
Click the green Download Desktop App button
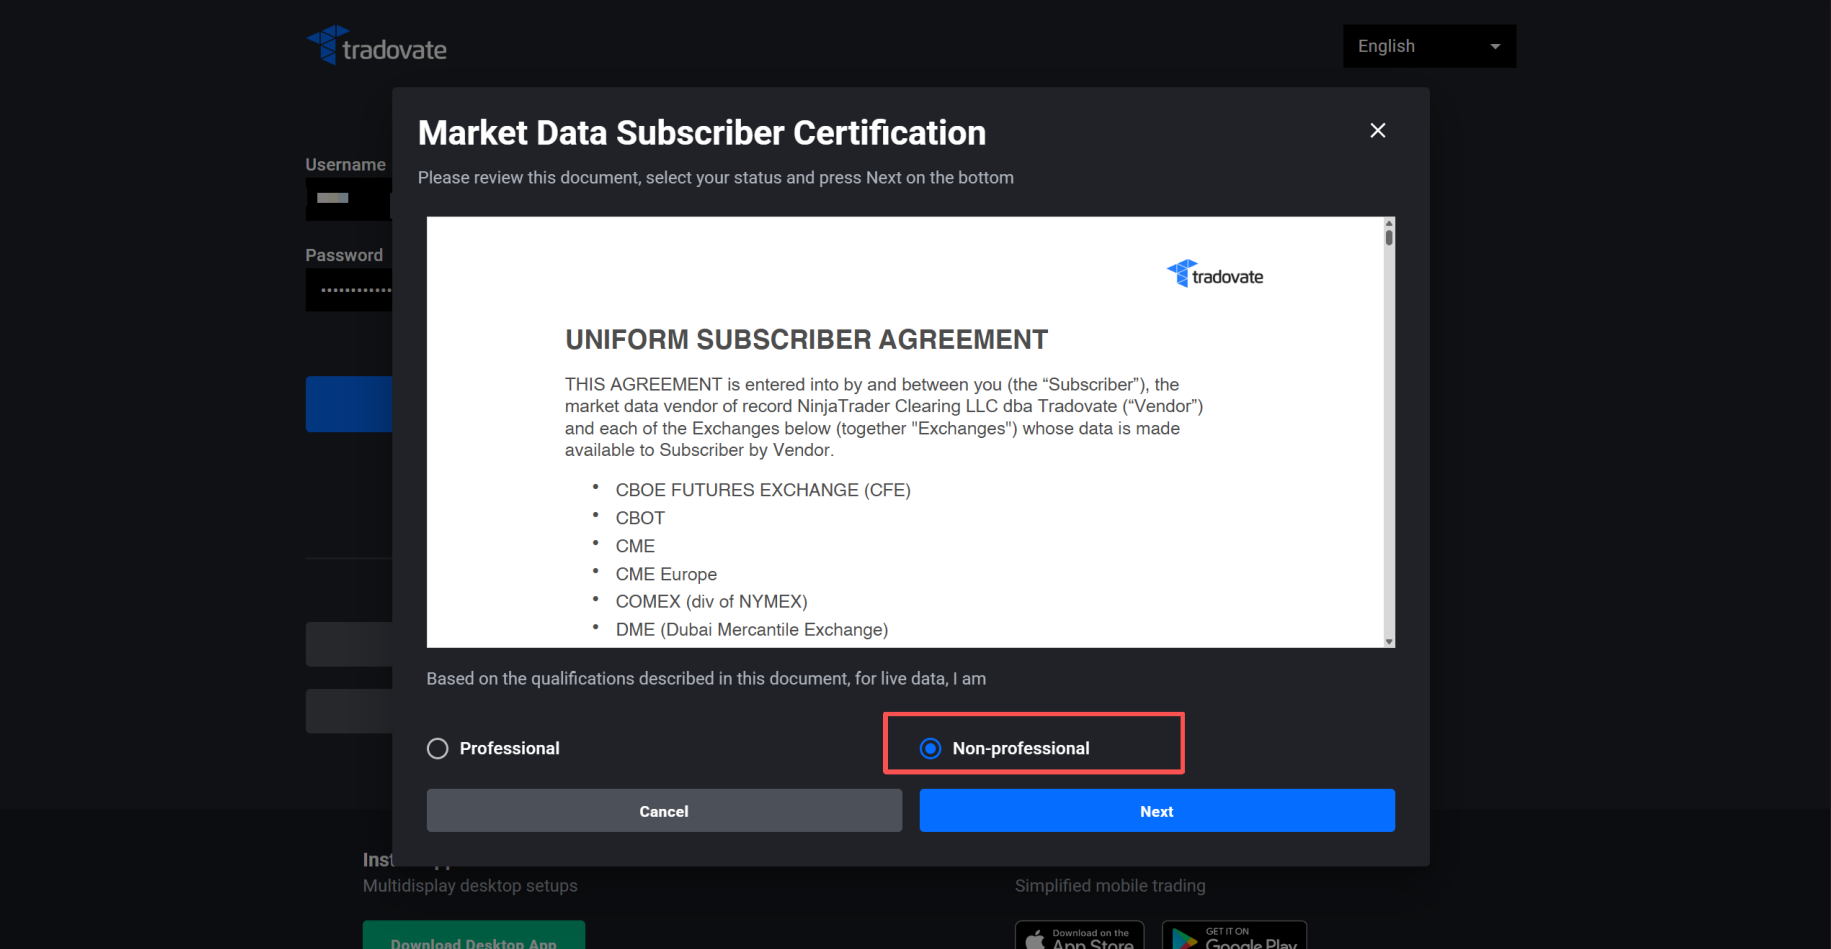click(x=473, y=937)
